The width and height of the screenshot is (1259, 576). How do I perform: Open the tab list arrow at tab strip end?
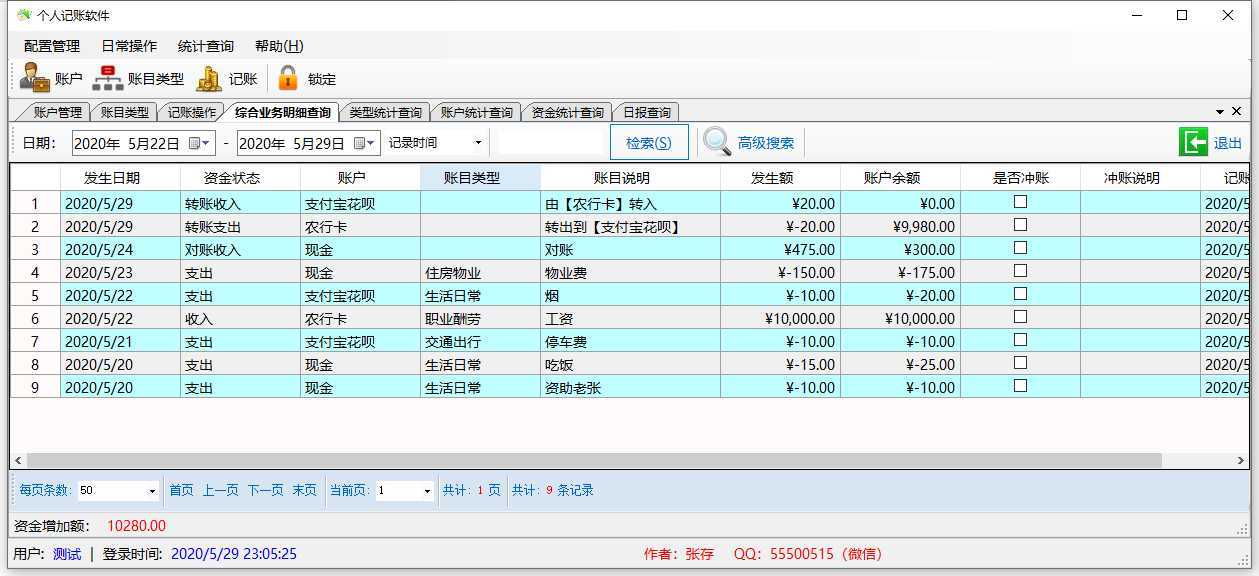[1220, 112]
